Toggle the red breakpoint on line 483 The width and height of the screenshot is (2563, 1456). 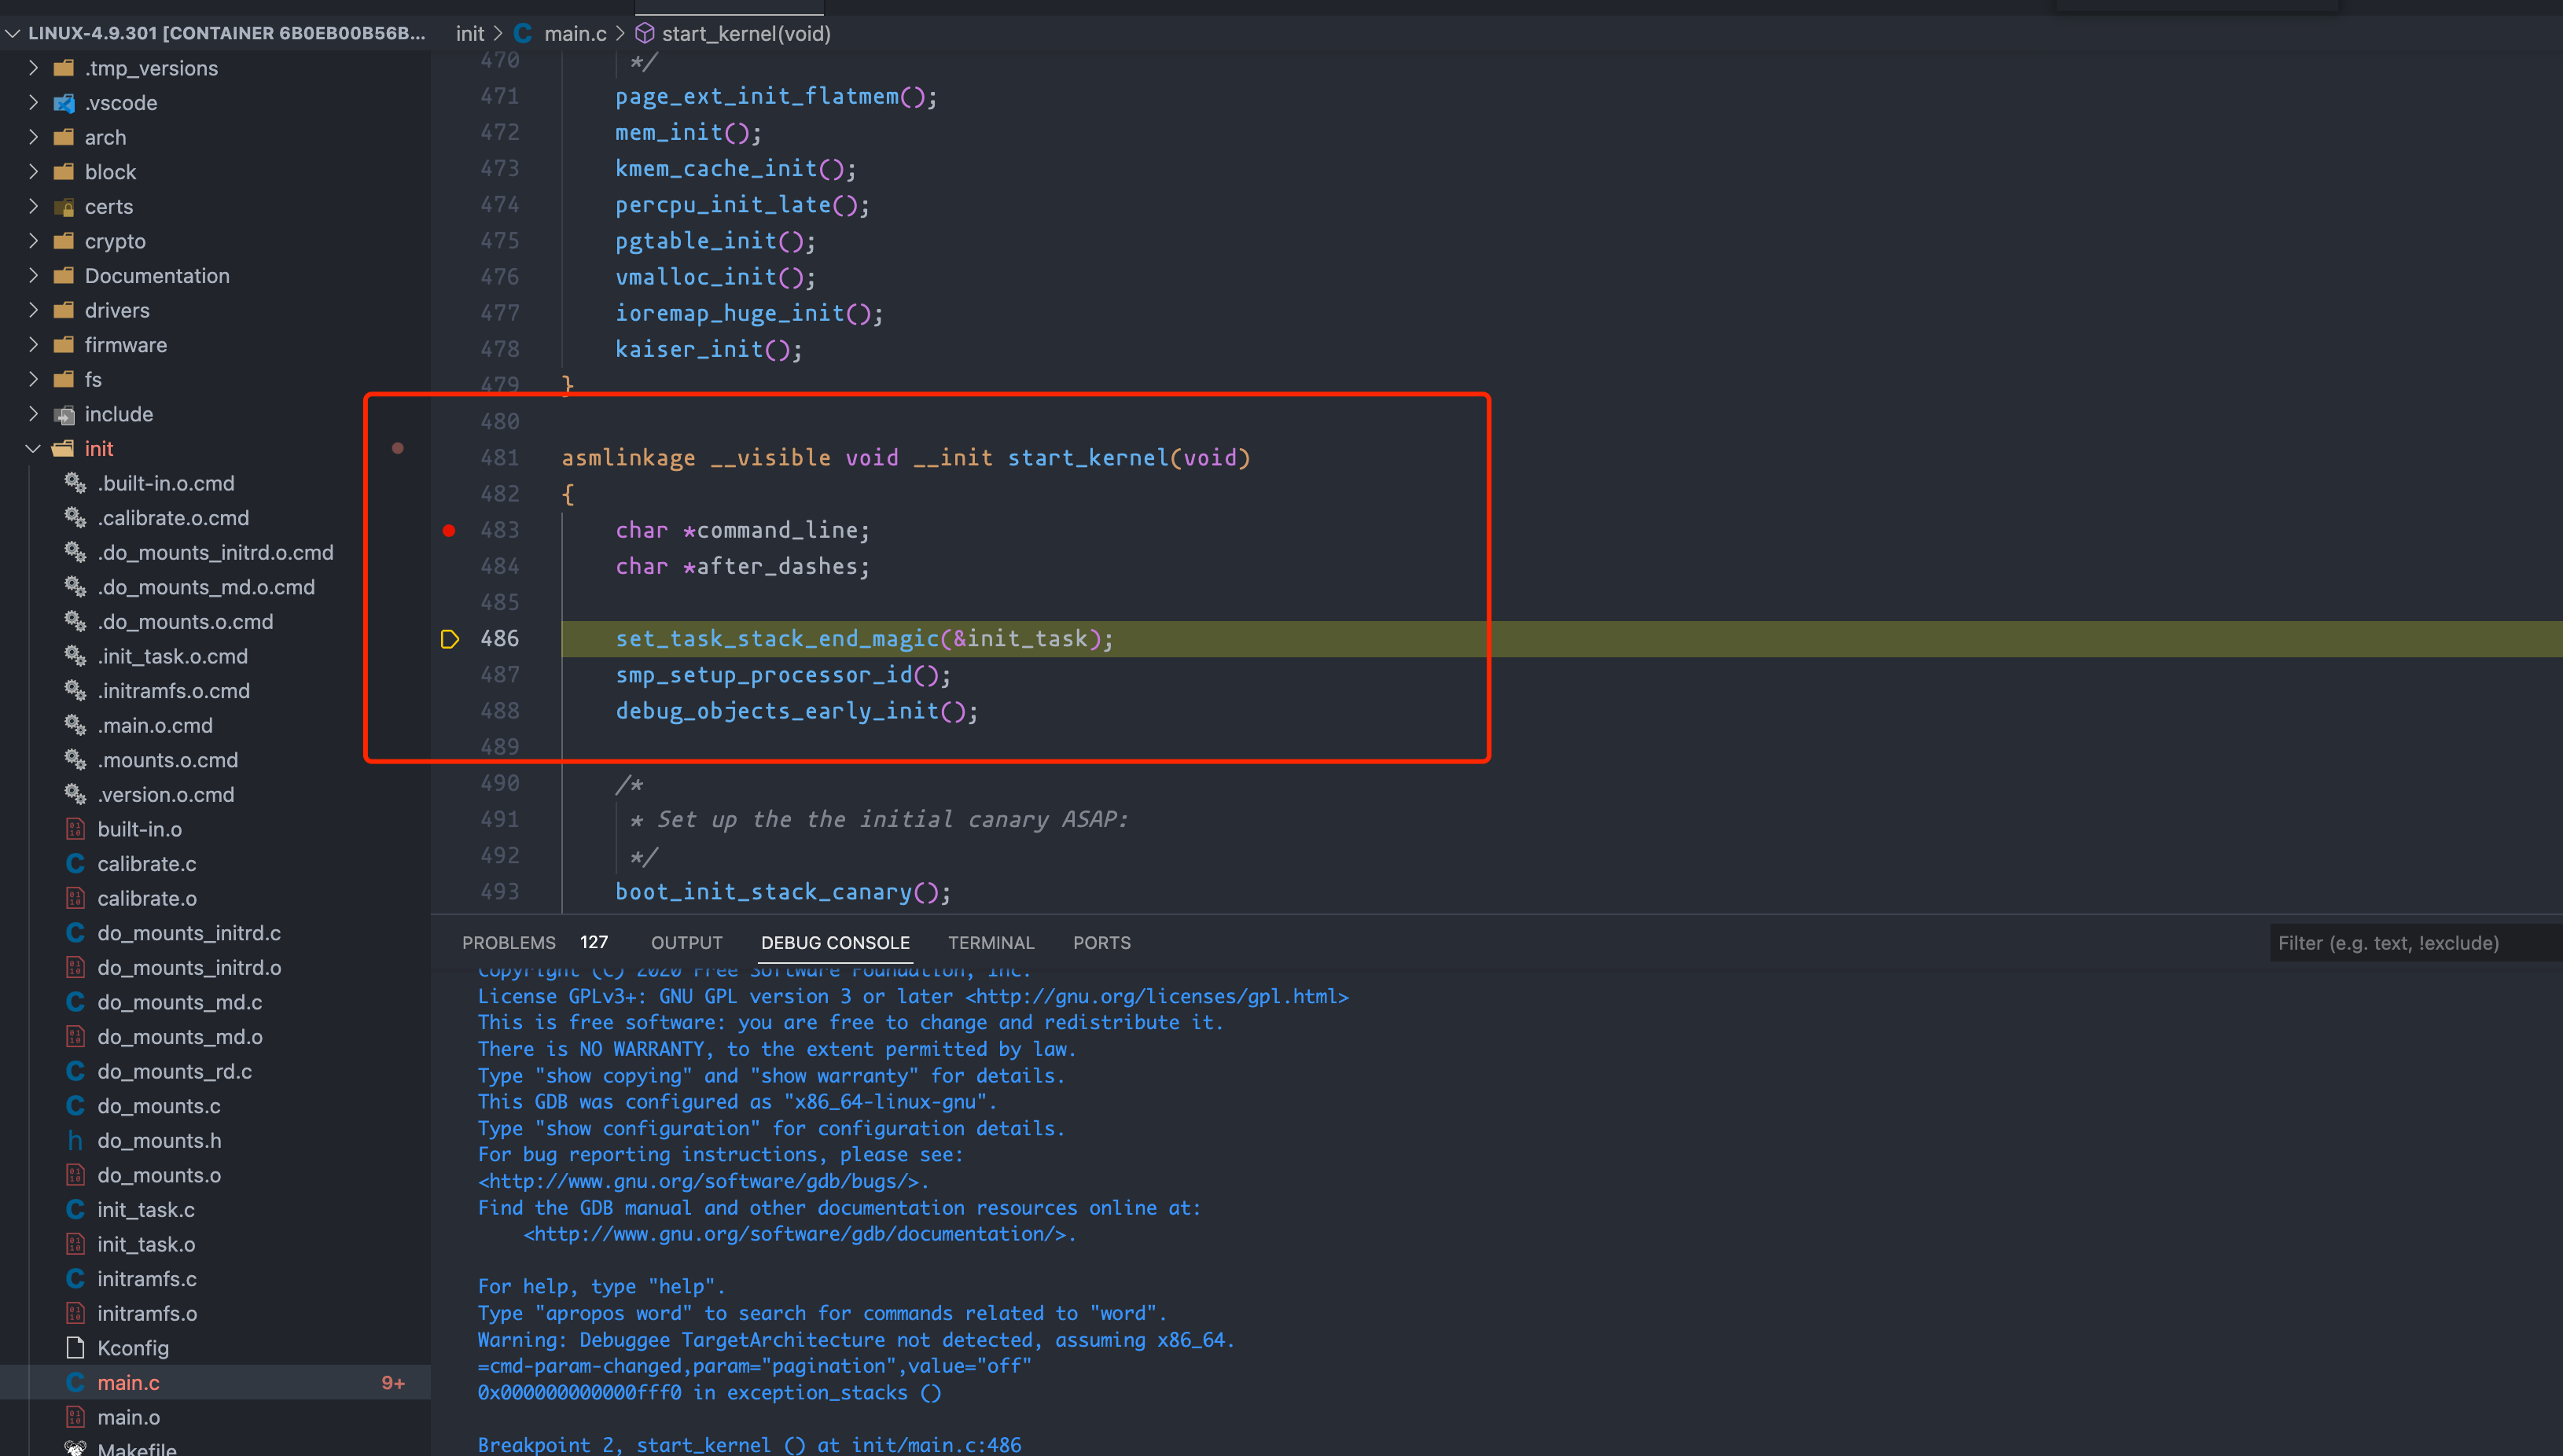coord(449,530)
